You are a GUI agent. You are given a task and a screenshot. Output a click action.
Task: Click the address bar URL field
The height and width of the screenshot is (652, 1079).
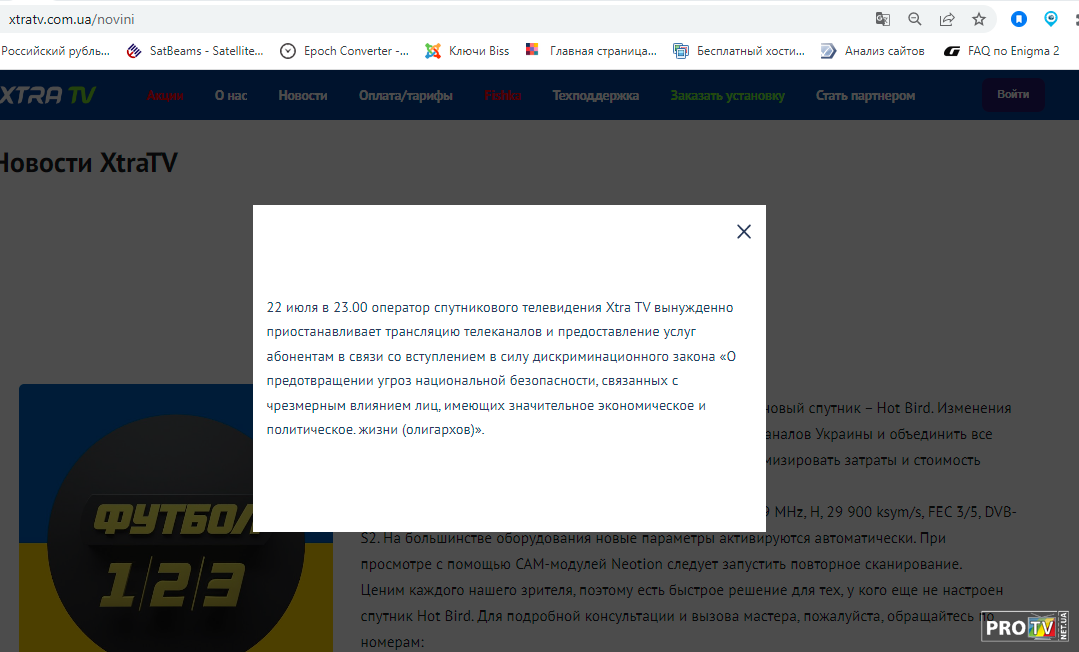coord(400,19)
